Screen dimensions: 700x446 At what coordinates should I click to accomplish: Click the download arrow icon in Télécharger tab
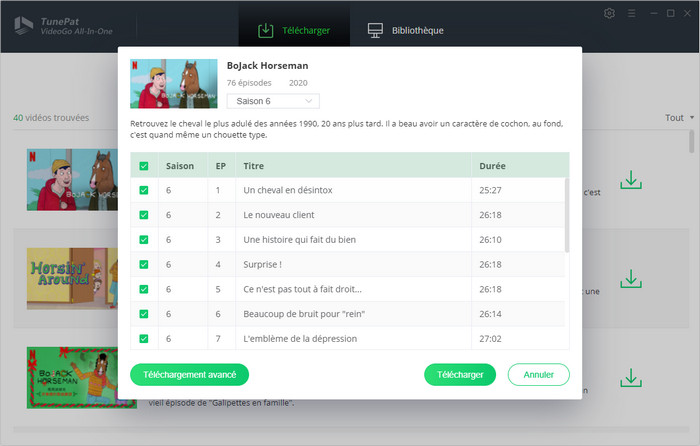coord(266,30)
